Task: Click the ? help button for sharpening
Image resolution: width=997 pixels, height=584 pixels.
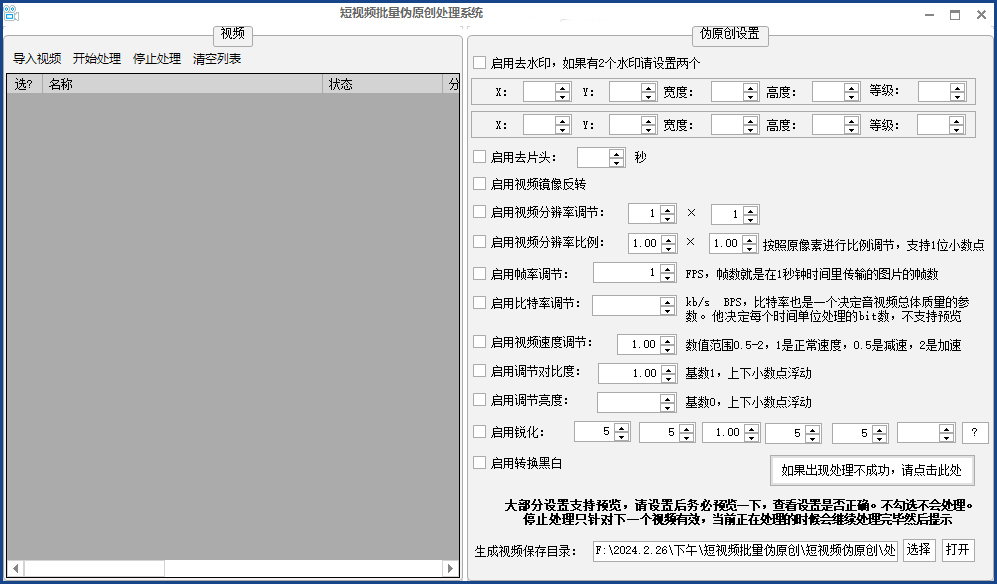Action: [975, 433]
